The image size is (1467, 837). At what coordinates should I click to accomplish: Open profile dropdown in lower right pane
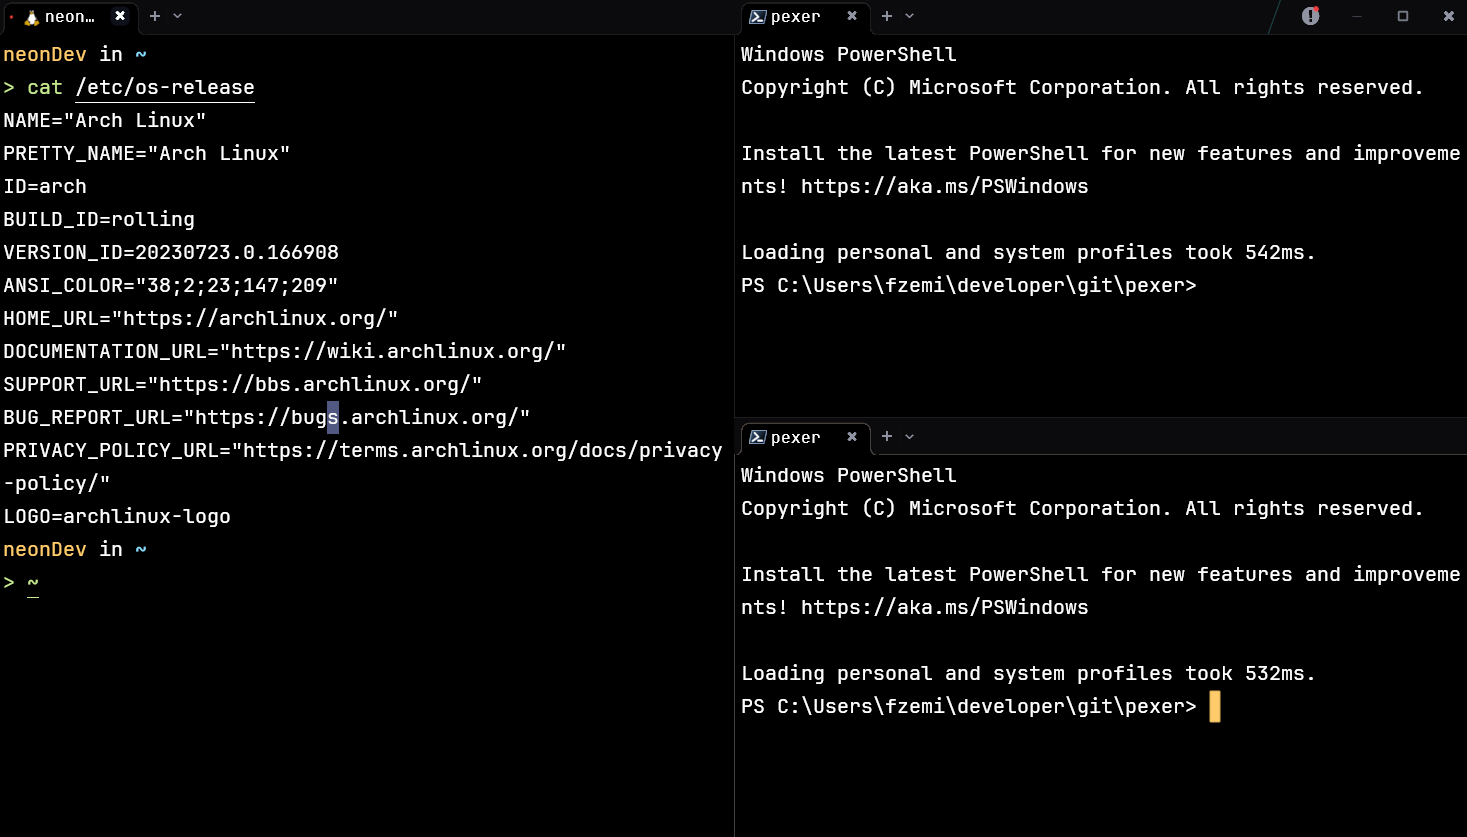[x=910, y=437]
